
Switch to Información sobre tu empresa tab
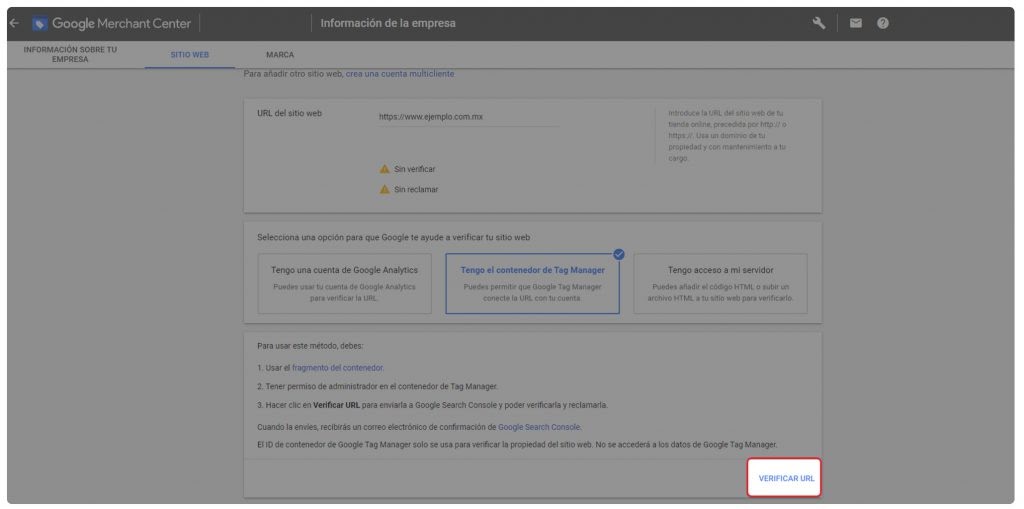pos(71,54)
